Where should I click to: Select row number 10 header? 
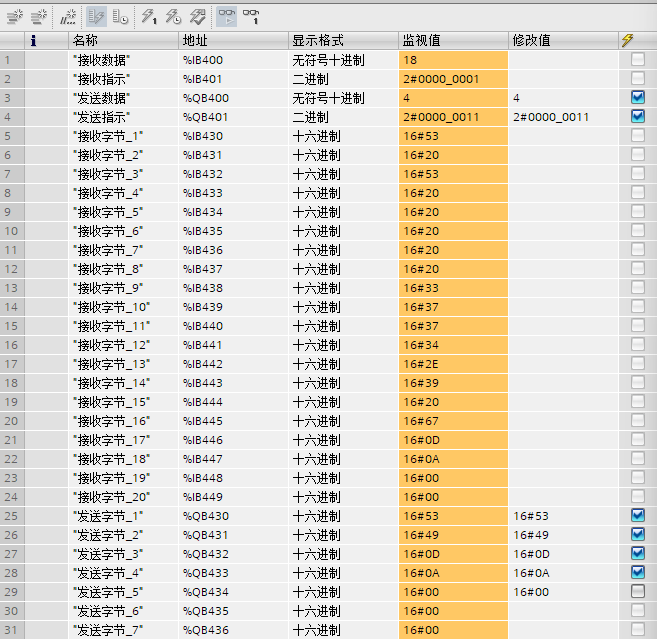(x=11, y=231)
